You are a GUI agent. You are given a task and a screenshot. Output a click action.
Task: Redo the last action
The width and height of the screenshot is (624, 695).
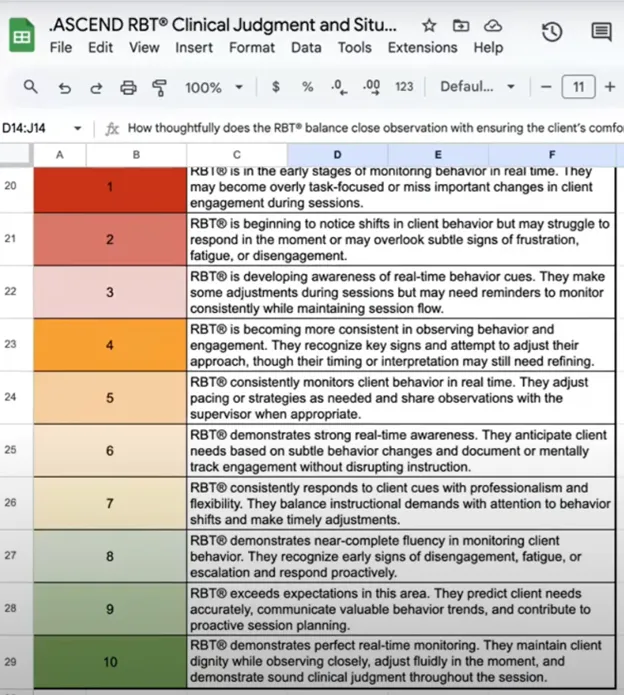[96, 88]
